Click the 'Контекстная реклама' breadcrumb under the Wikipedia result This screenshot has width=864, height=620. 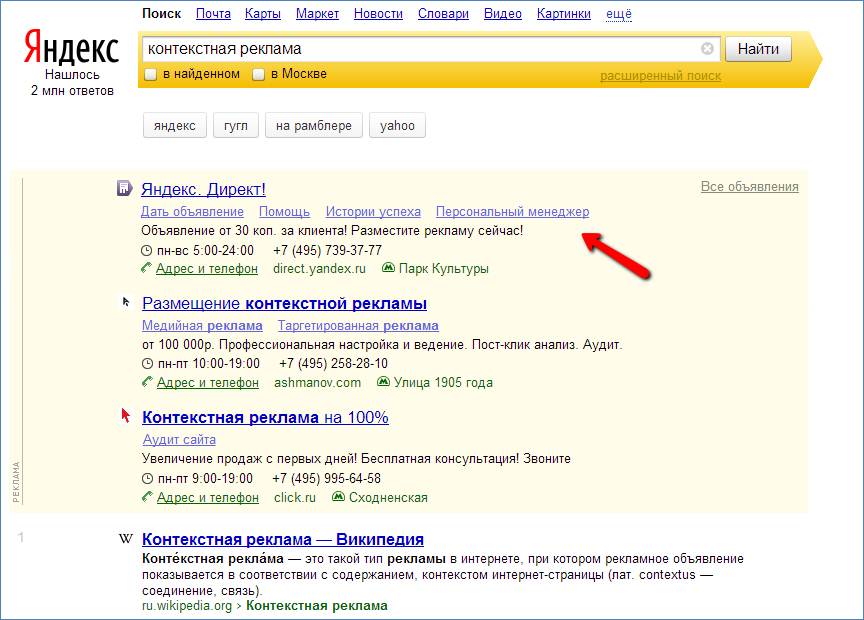[317, 606]
